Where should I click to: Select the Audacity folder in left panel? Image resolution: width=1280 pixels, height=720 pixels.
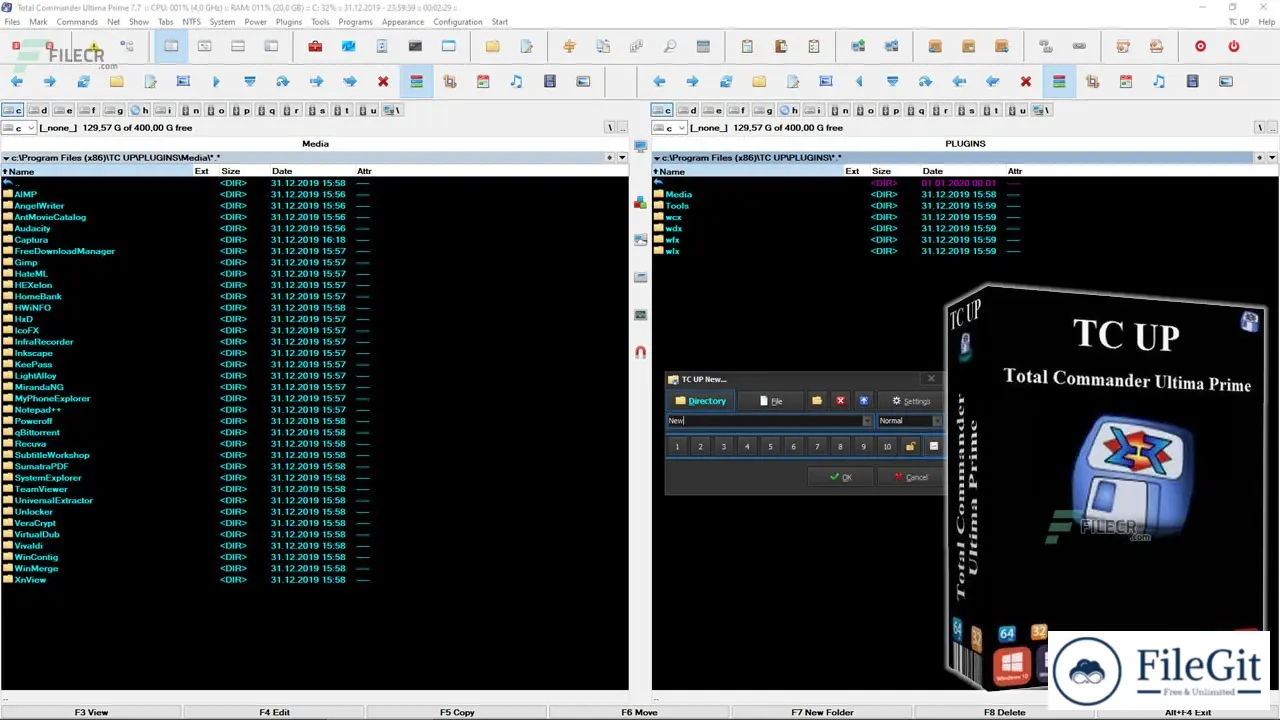click(32, 228)
